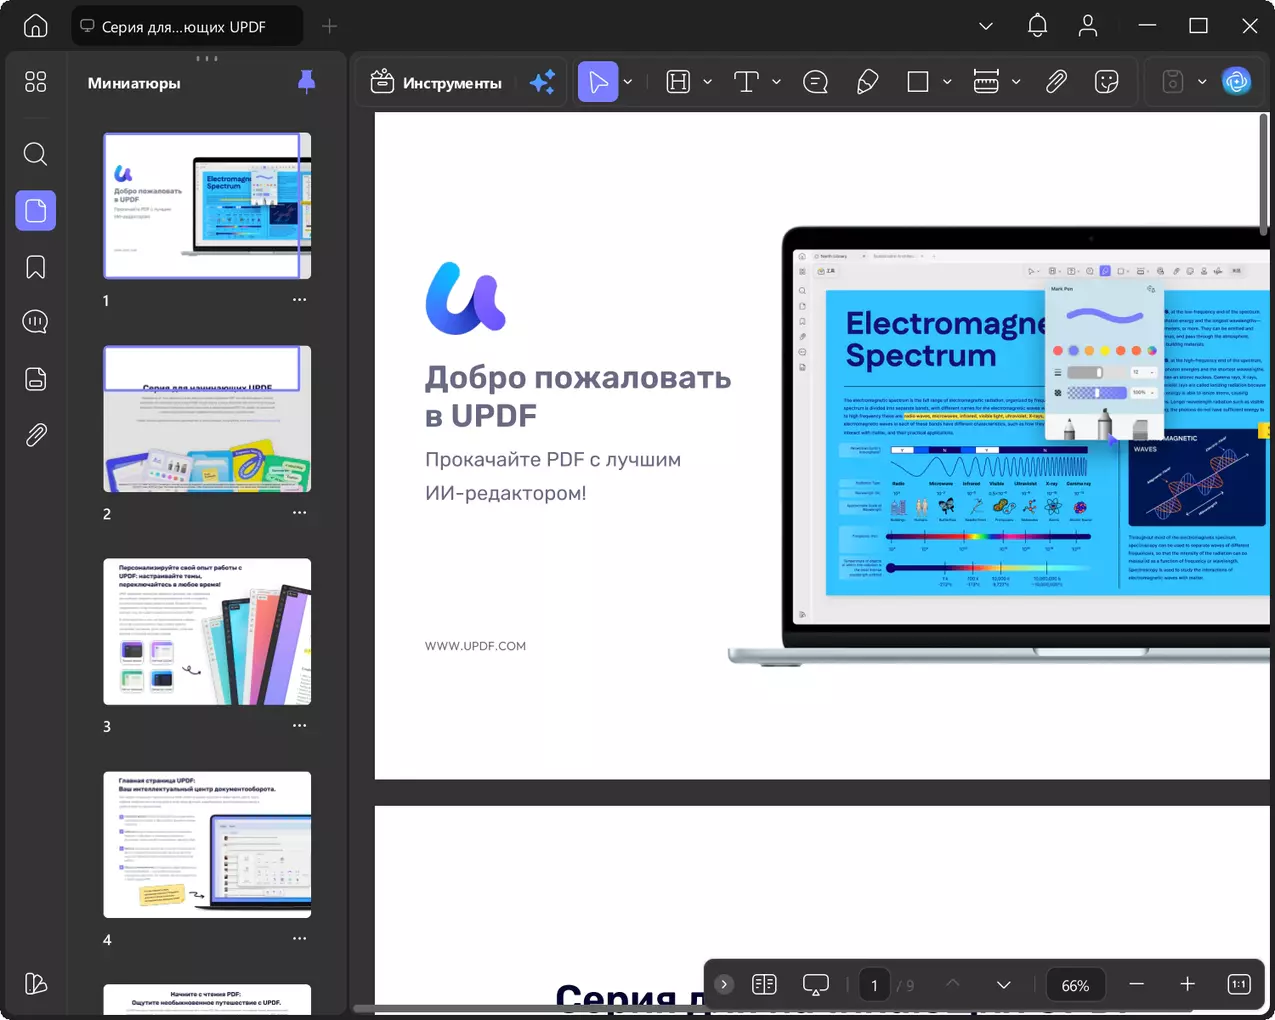Viewport: 1275px width, 1020px height.
Task: Open the form fields panel icon in sidebar
Action: (36, 379)
